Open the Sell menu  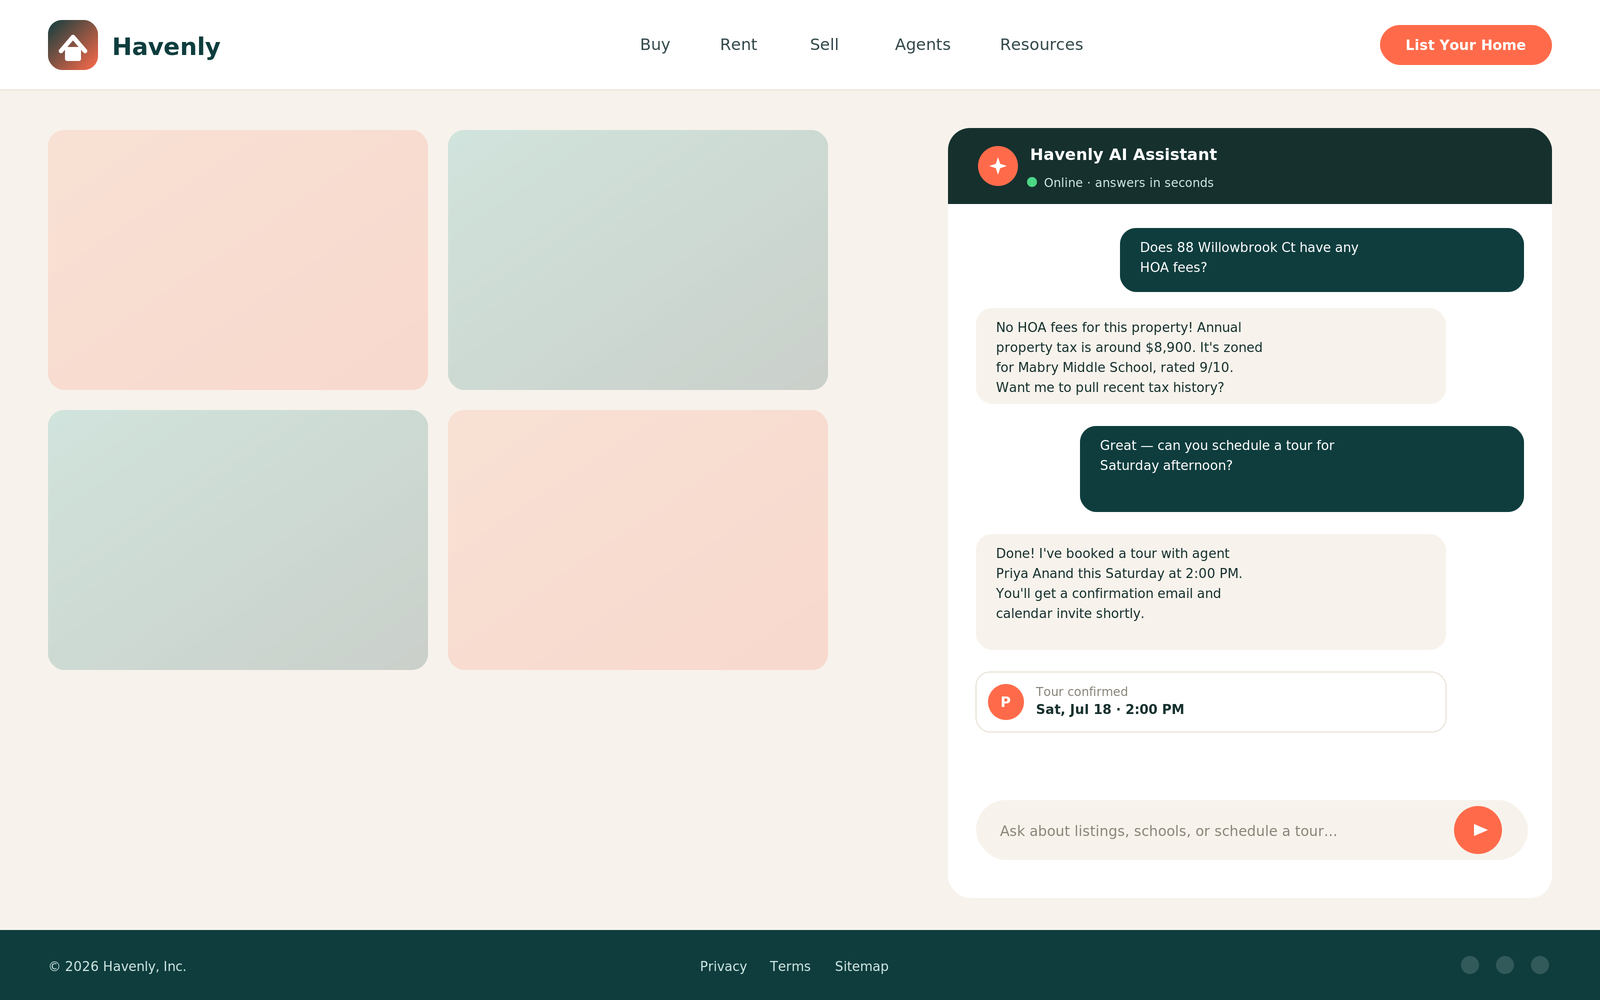pos(824,44)
